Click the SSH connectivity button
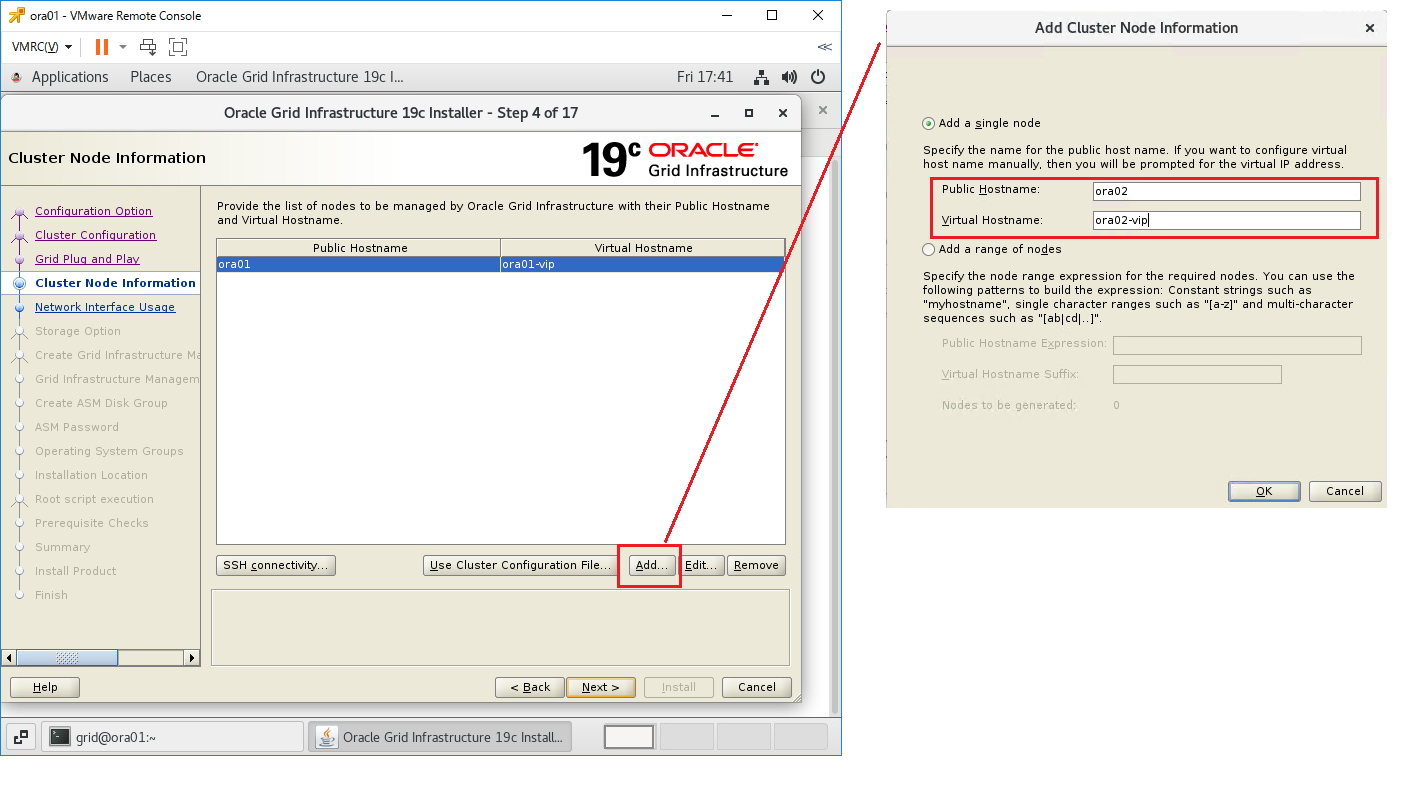This screenshot has height=807, width=1421. click(276, 565)
